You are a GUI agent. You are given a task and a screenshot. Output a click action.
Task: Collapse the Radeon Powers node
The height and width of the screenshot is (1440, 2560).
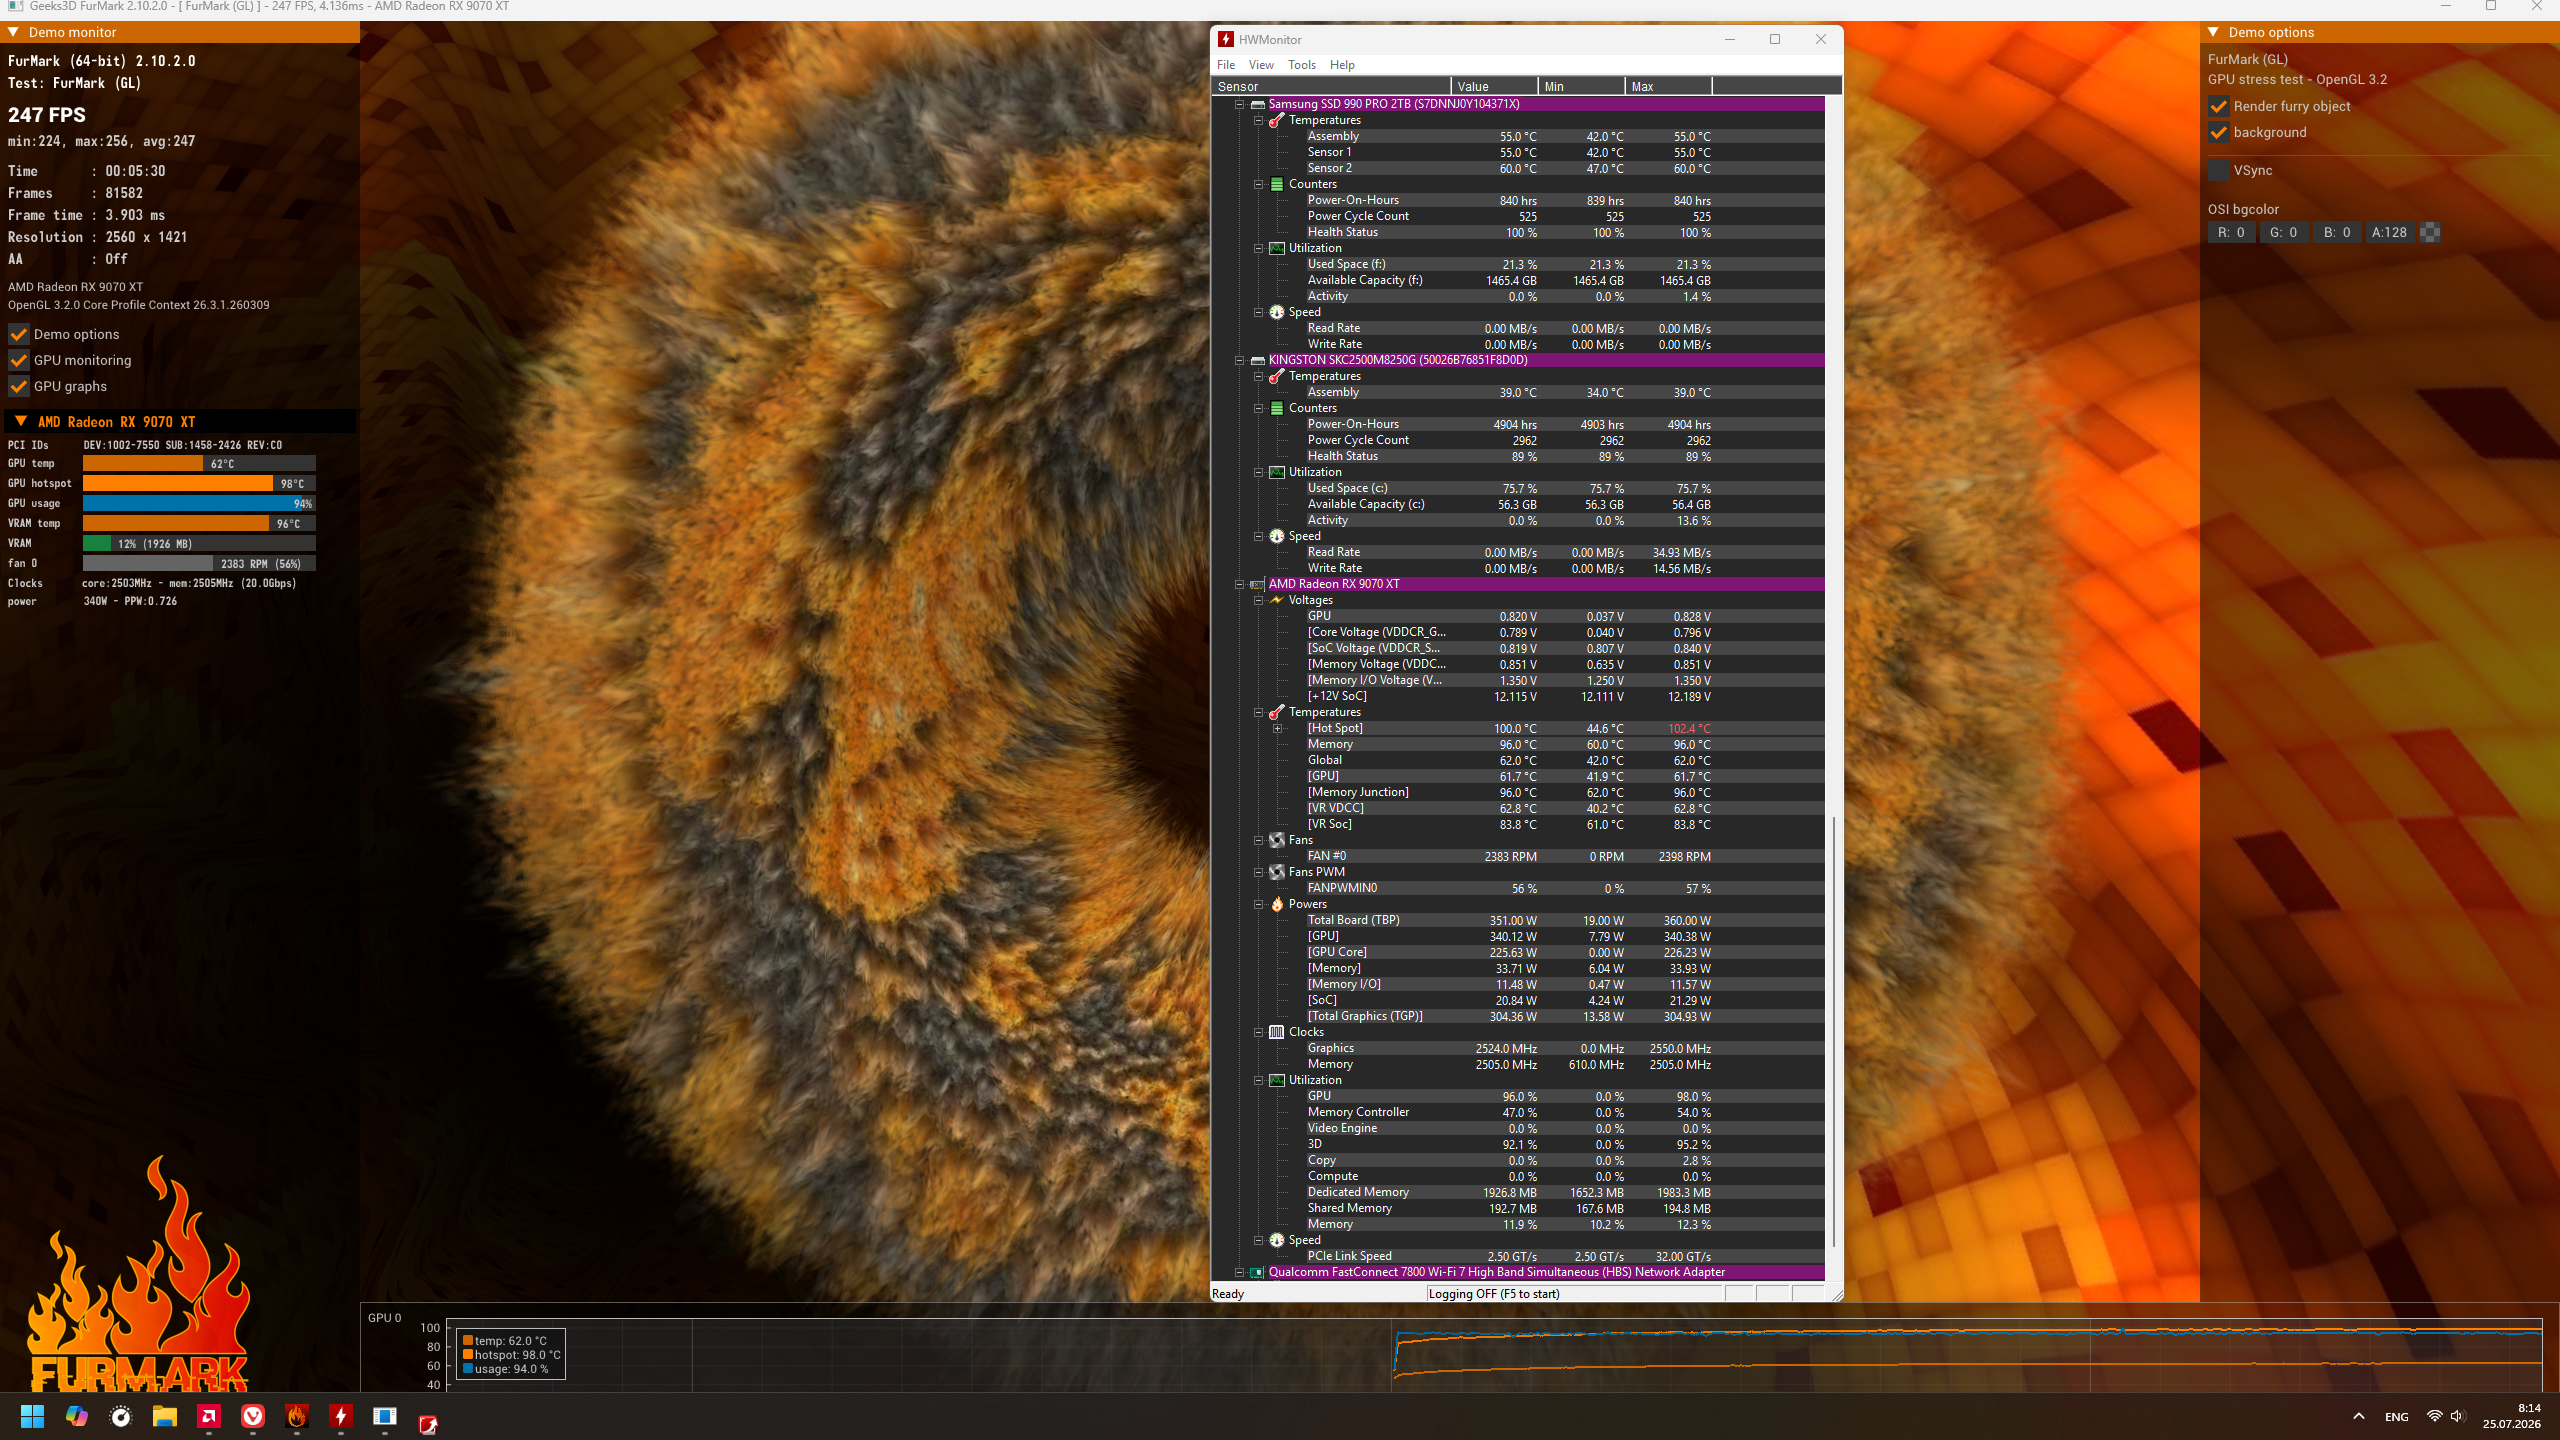point(1258,904)
